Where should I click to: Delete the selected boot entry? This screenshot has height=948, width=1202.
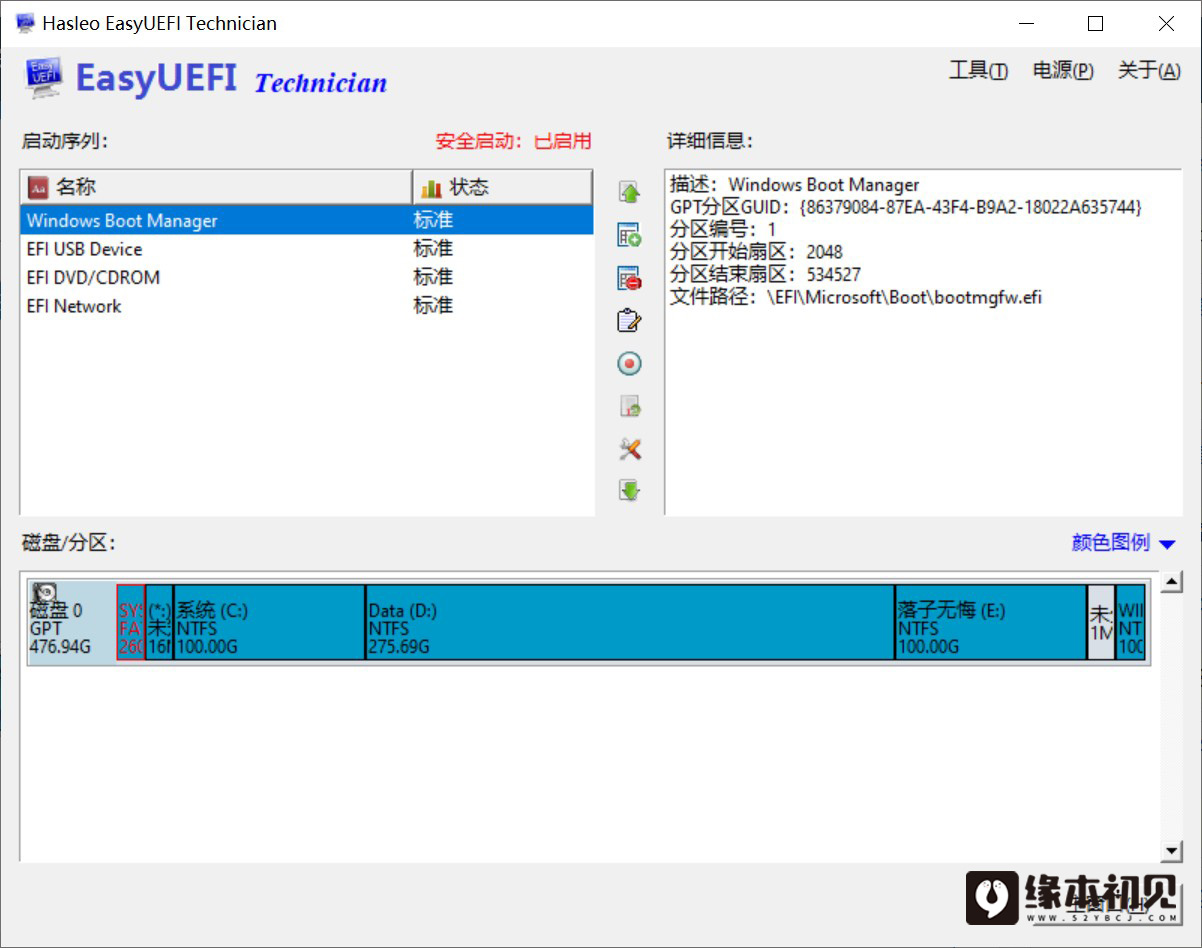[629, 279]
